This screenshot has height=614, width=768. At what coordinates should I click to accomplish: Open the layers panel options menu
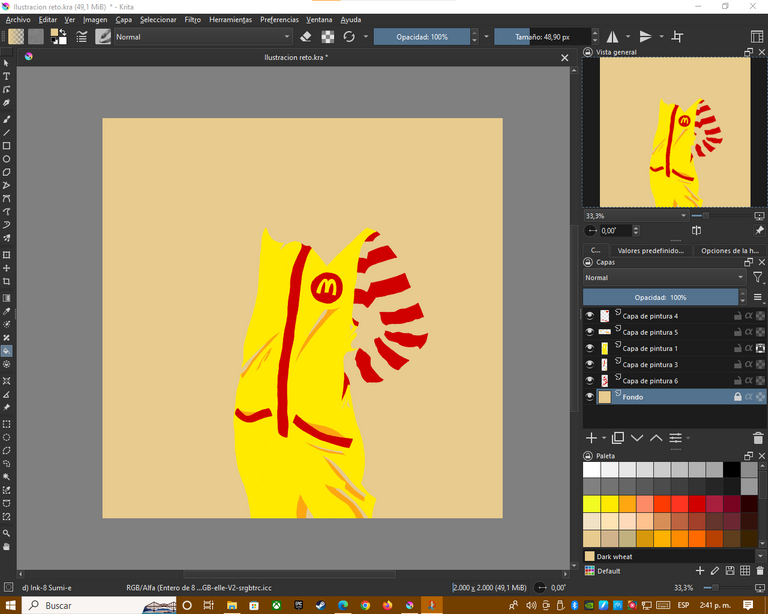pos(758,297)
